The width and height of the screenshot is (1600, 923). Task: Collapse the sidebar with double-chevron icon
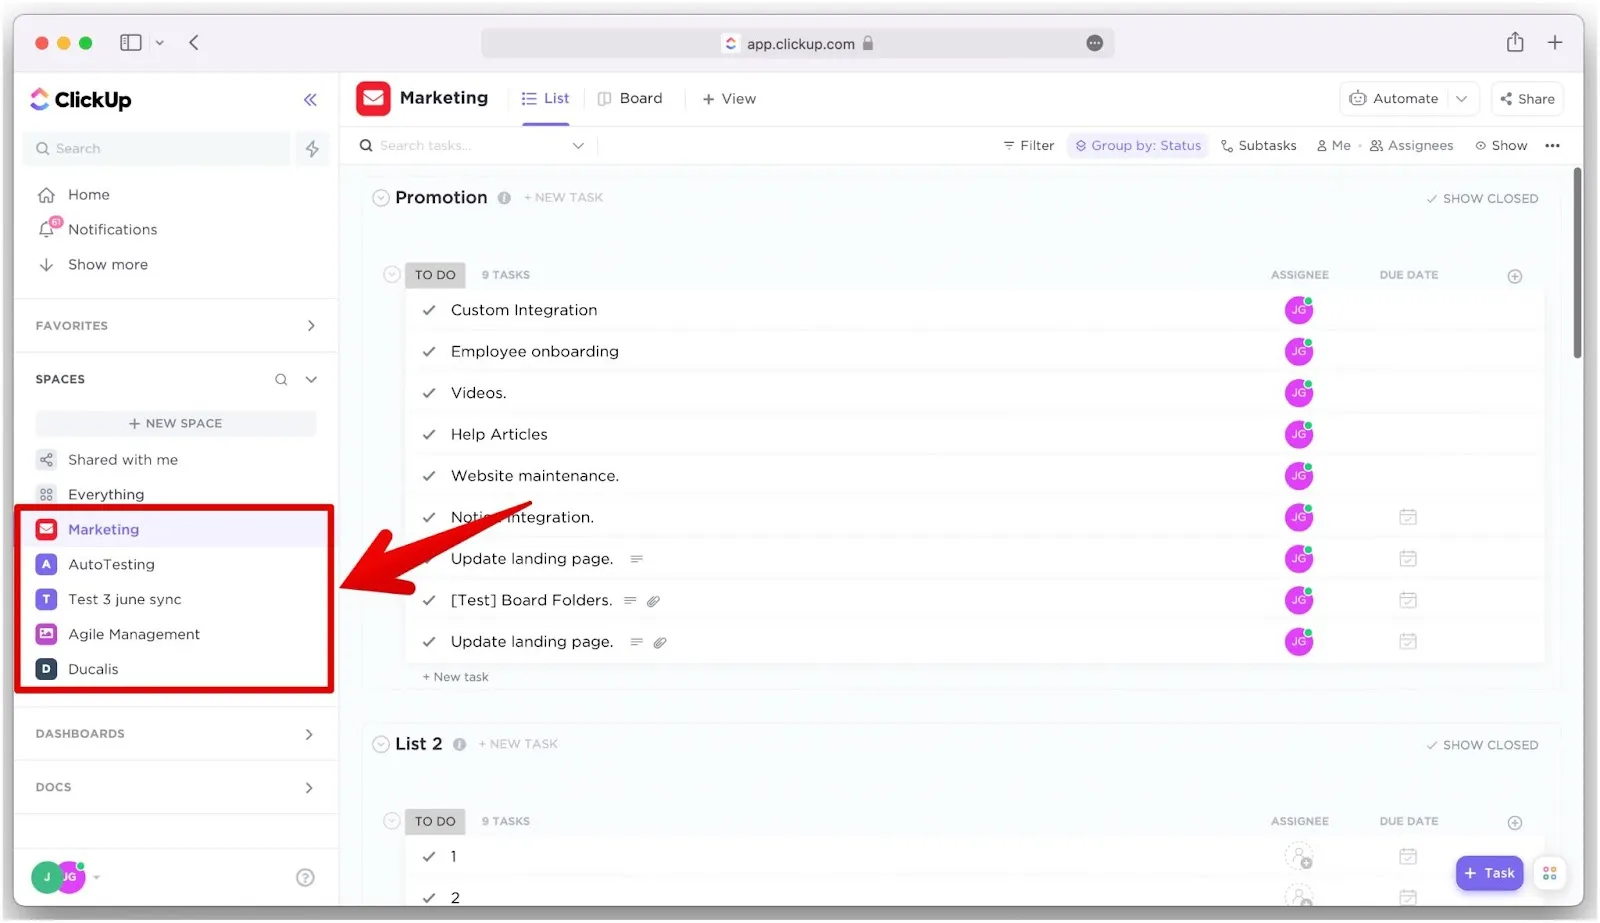[310, 100]
